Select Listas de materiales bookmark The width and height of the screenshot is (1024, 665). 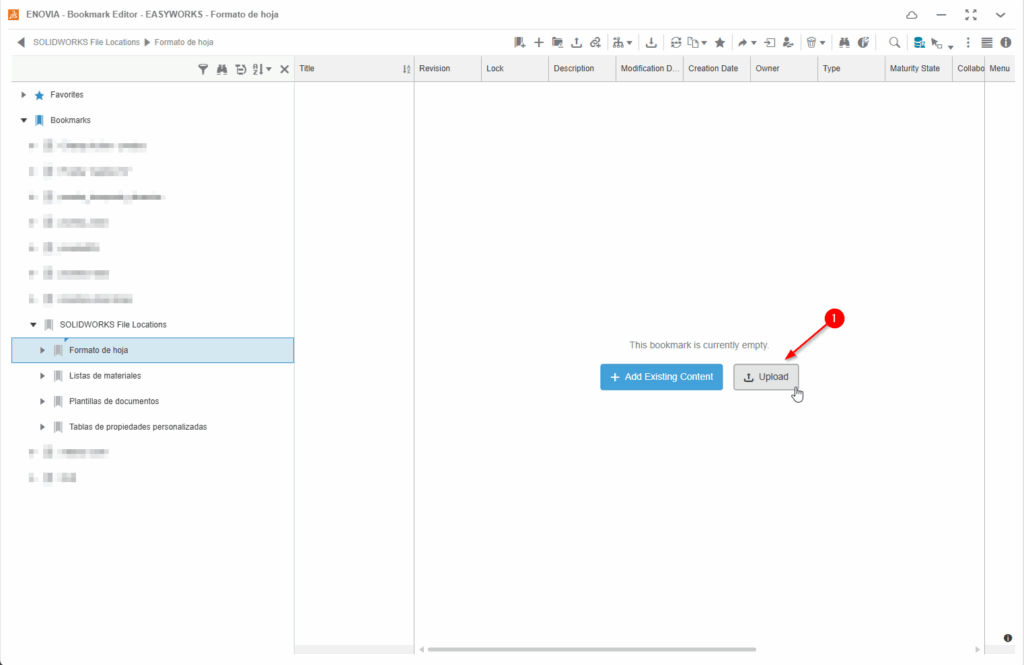(x=105, y=376)
